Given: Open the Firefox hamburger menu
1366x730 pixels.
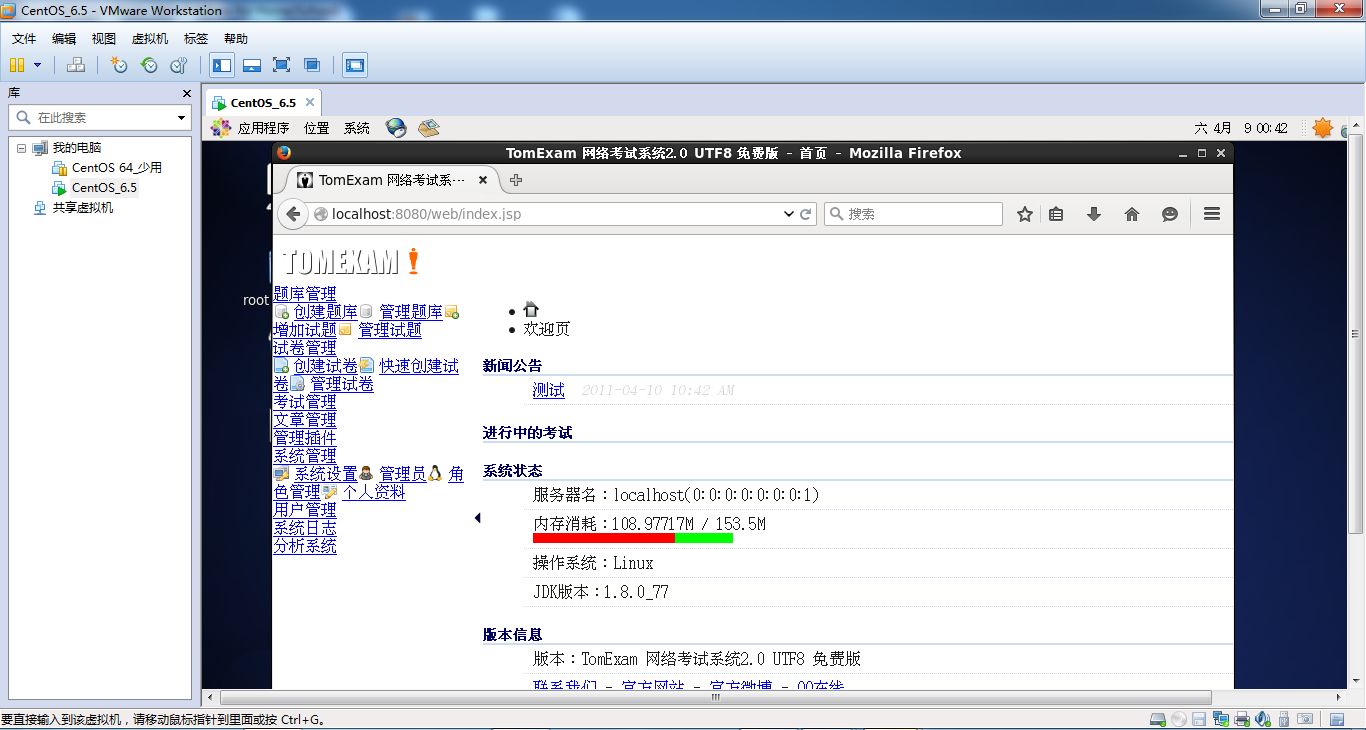Looking at the screenshot, I should click(1212, 214).
